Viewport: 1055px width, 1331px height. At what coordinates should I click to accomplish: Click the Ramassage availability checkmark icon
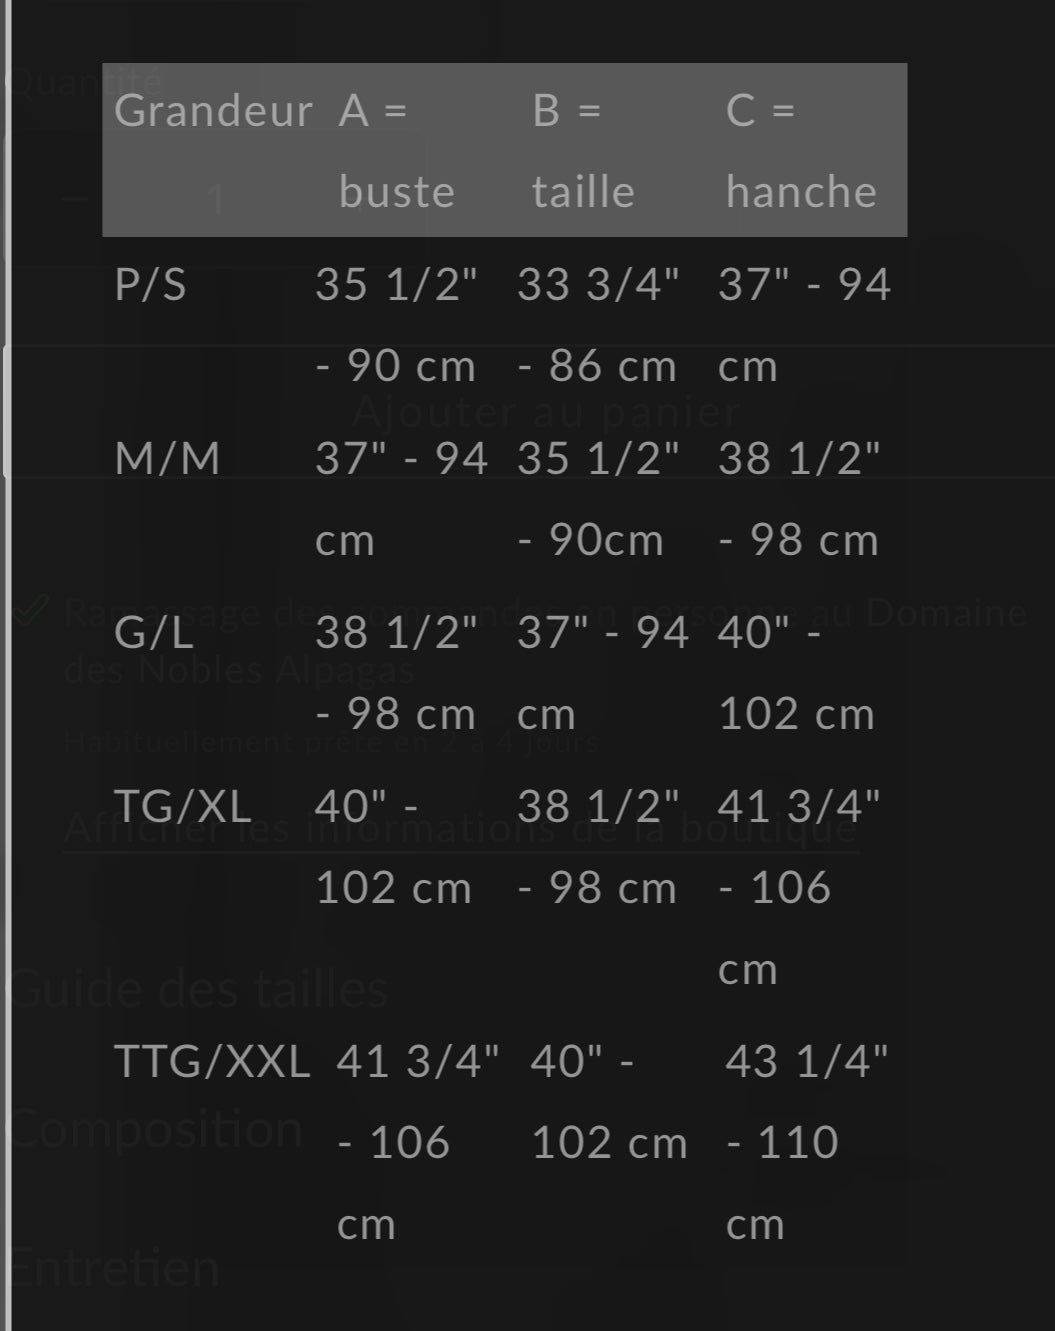click(31, 609)
